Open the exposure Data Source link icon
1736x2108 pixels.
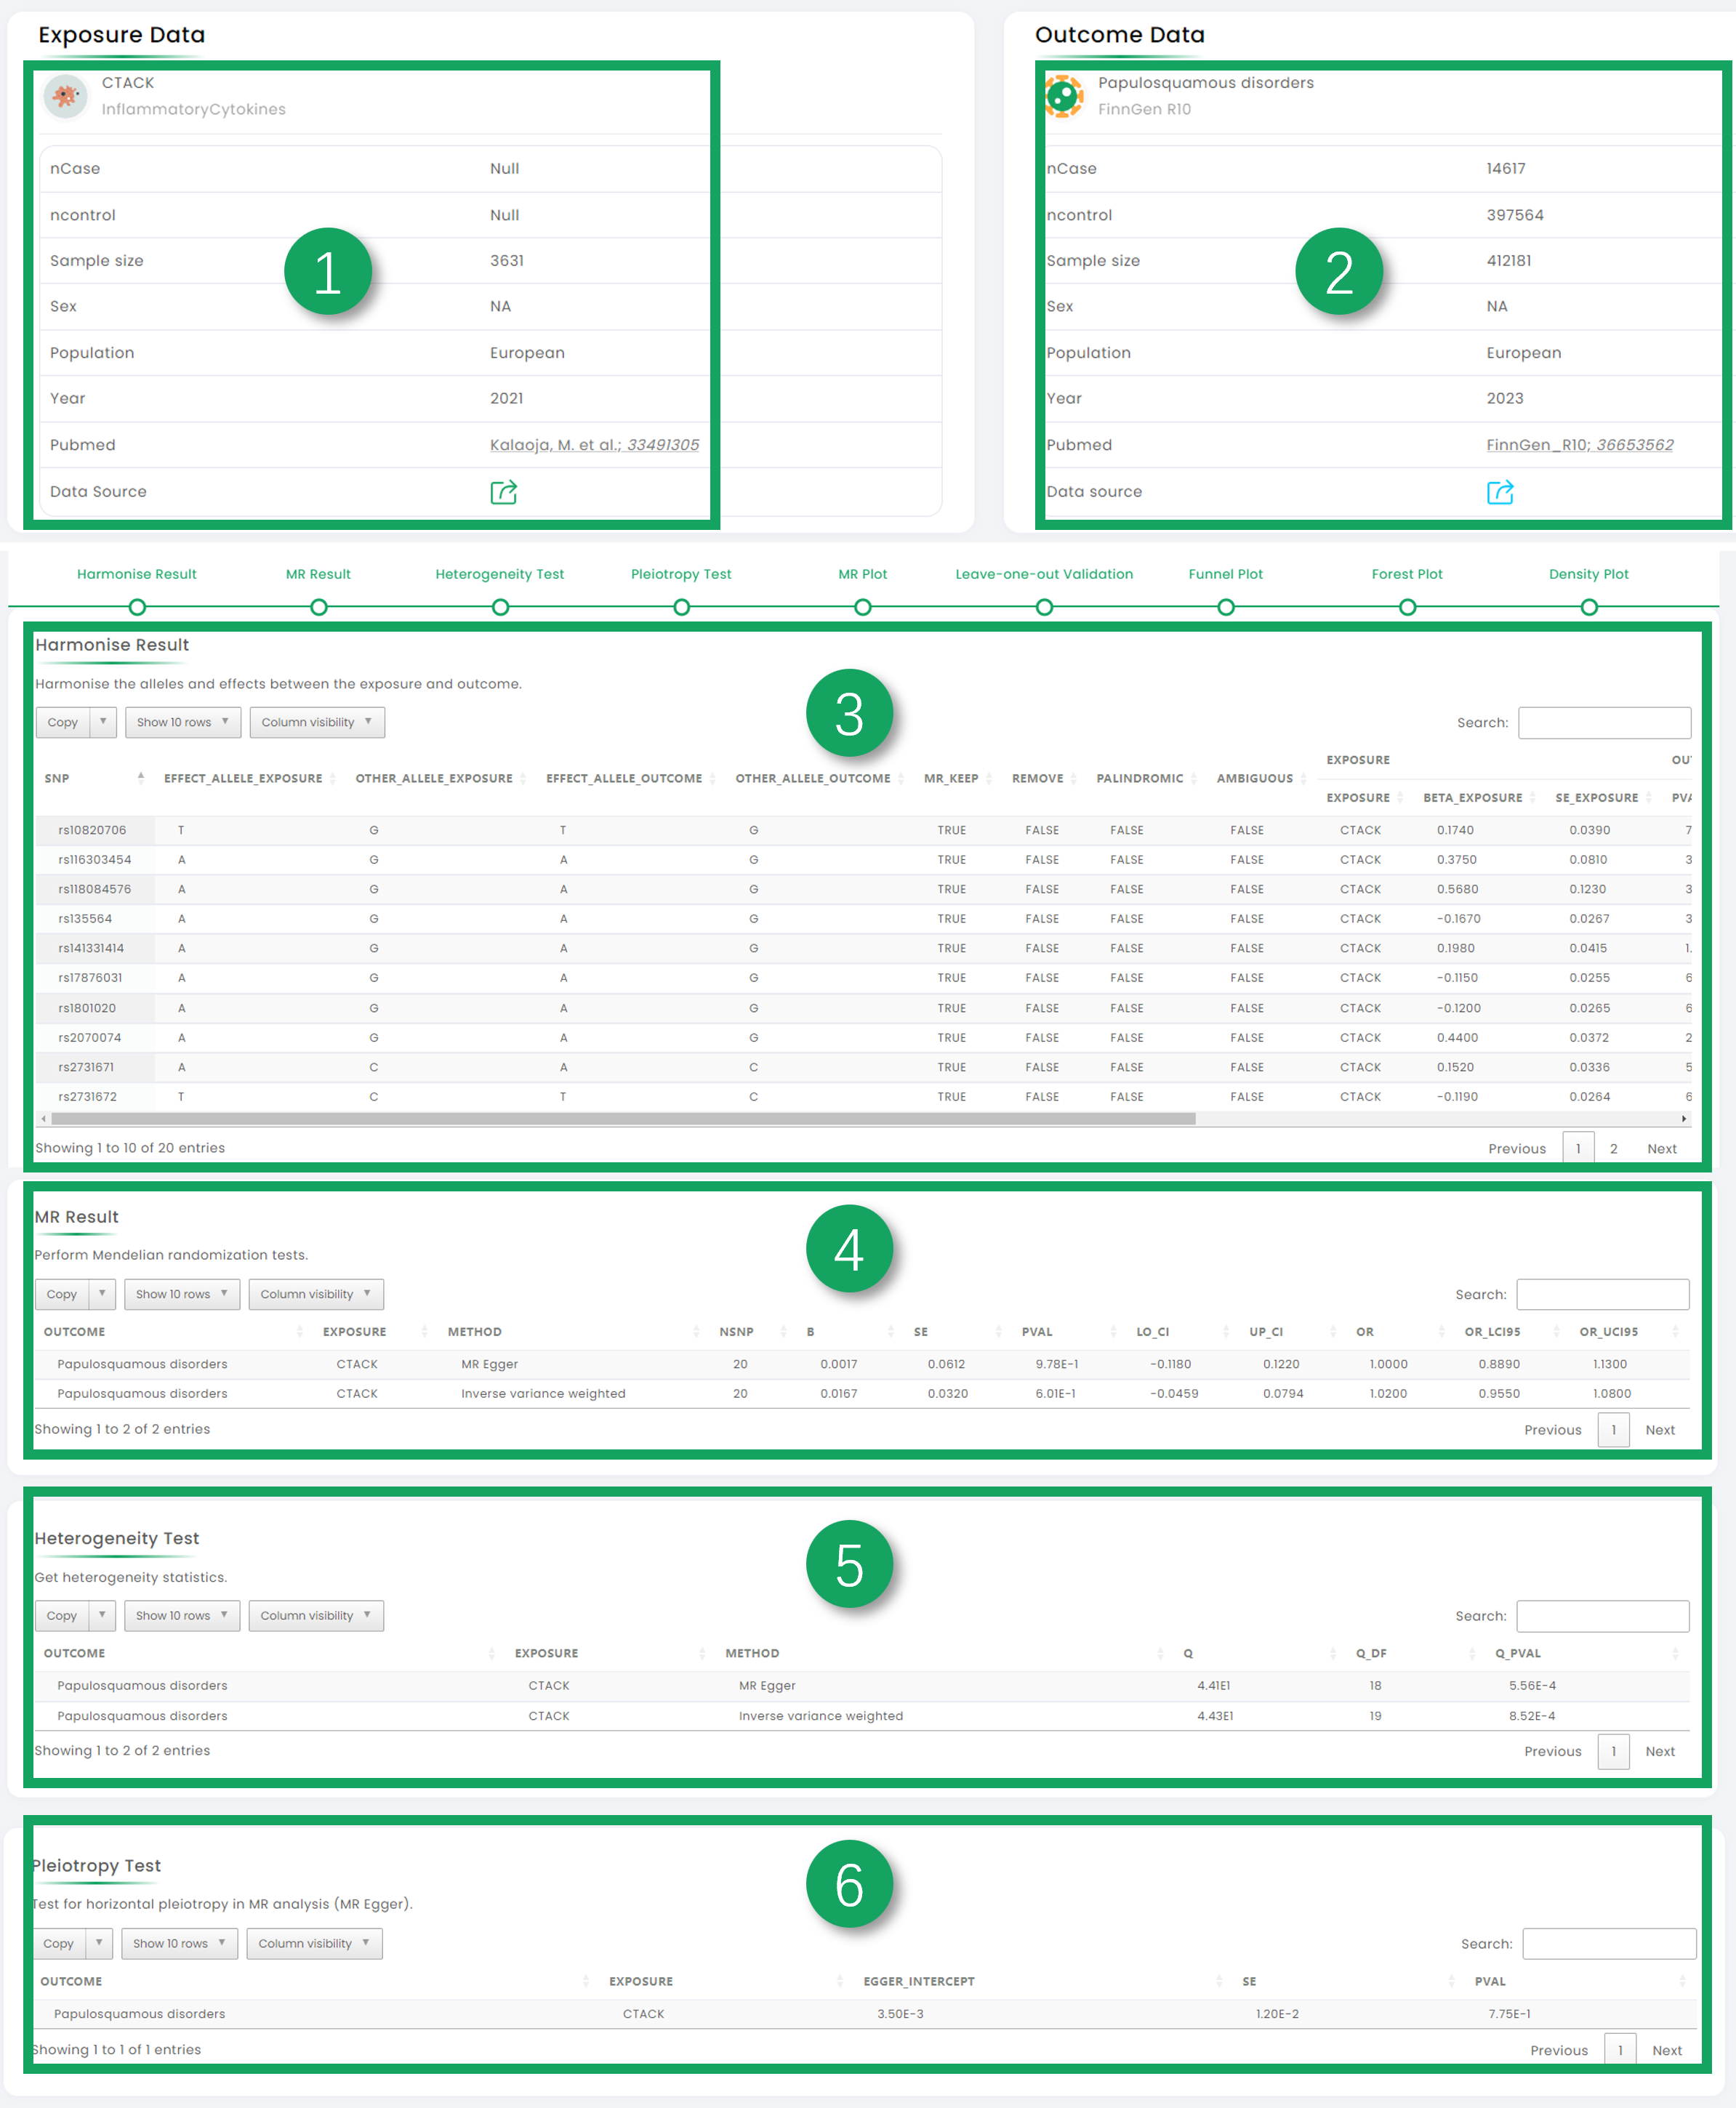pos(503,492)
